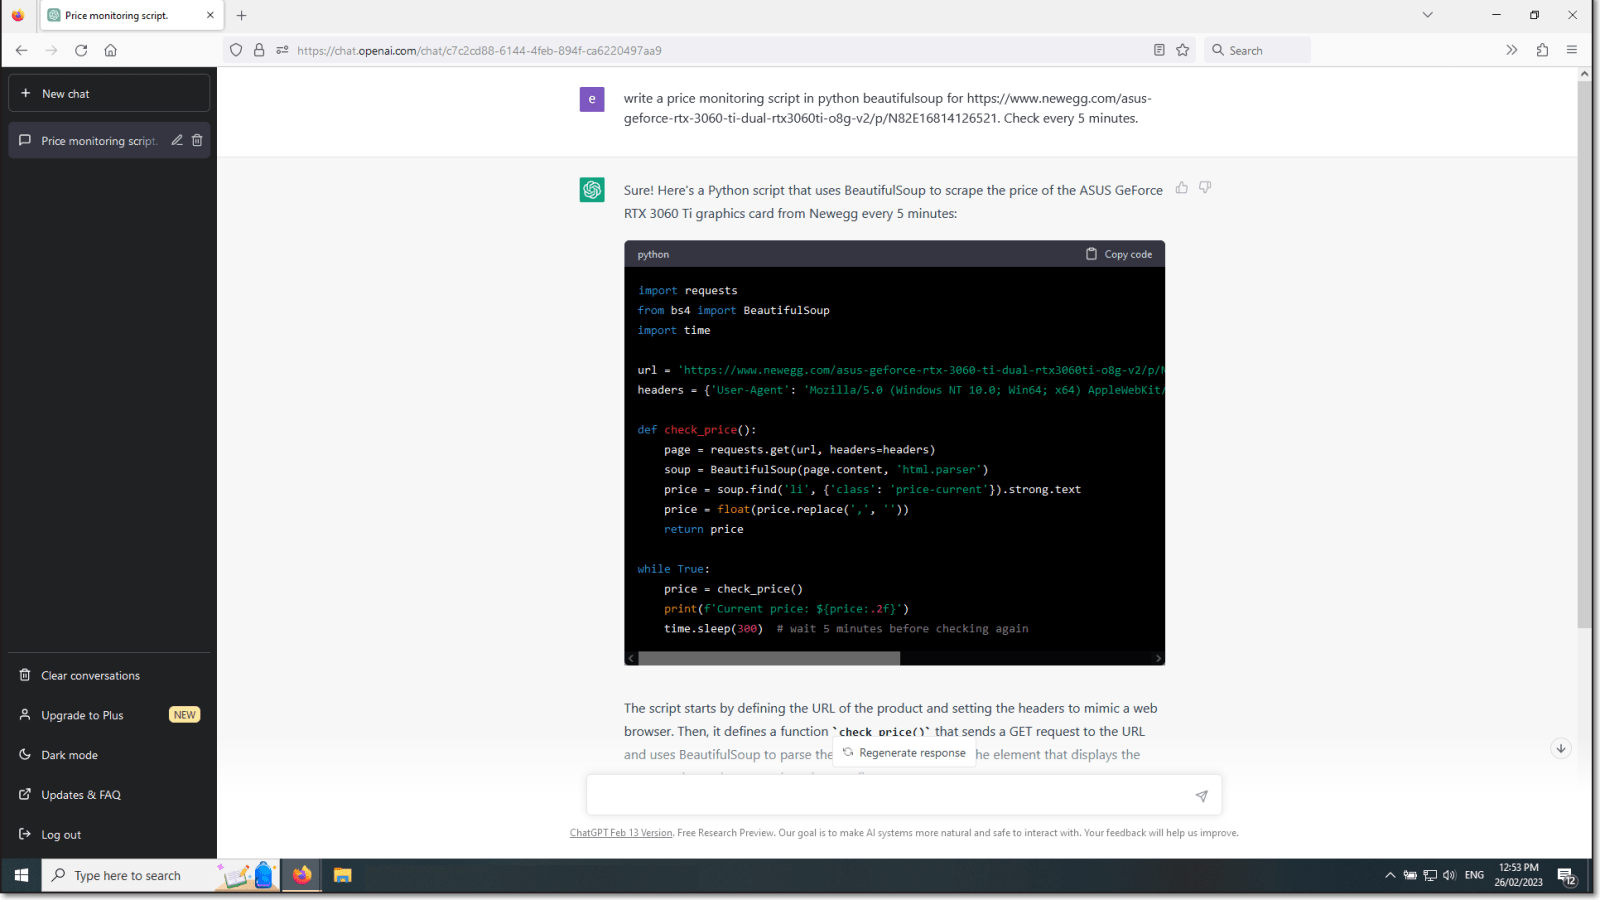Image resolution: width=1600 pixels, height=900 pixels.
Task: Select the Price monitoring script tab
Action: pos(132,15)
